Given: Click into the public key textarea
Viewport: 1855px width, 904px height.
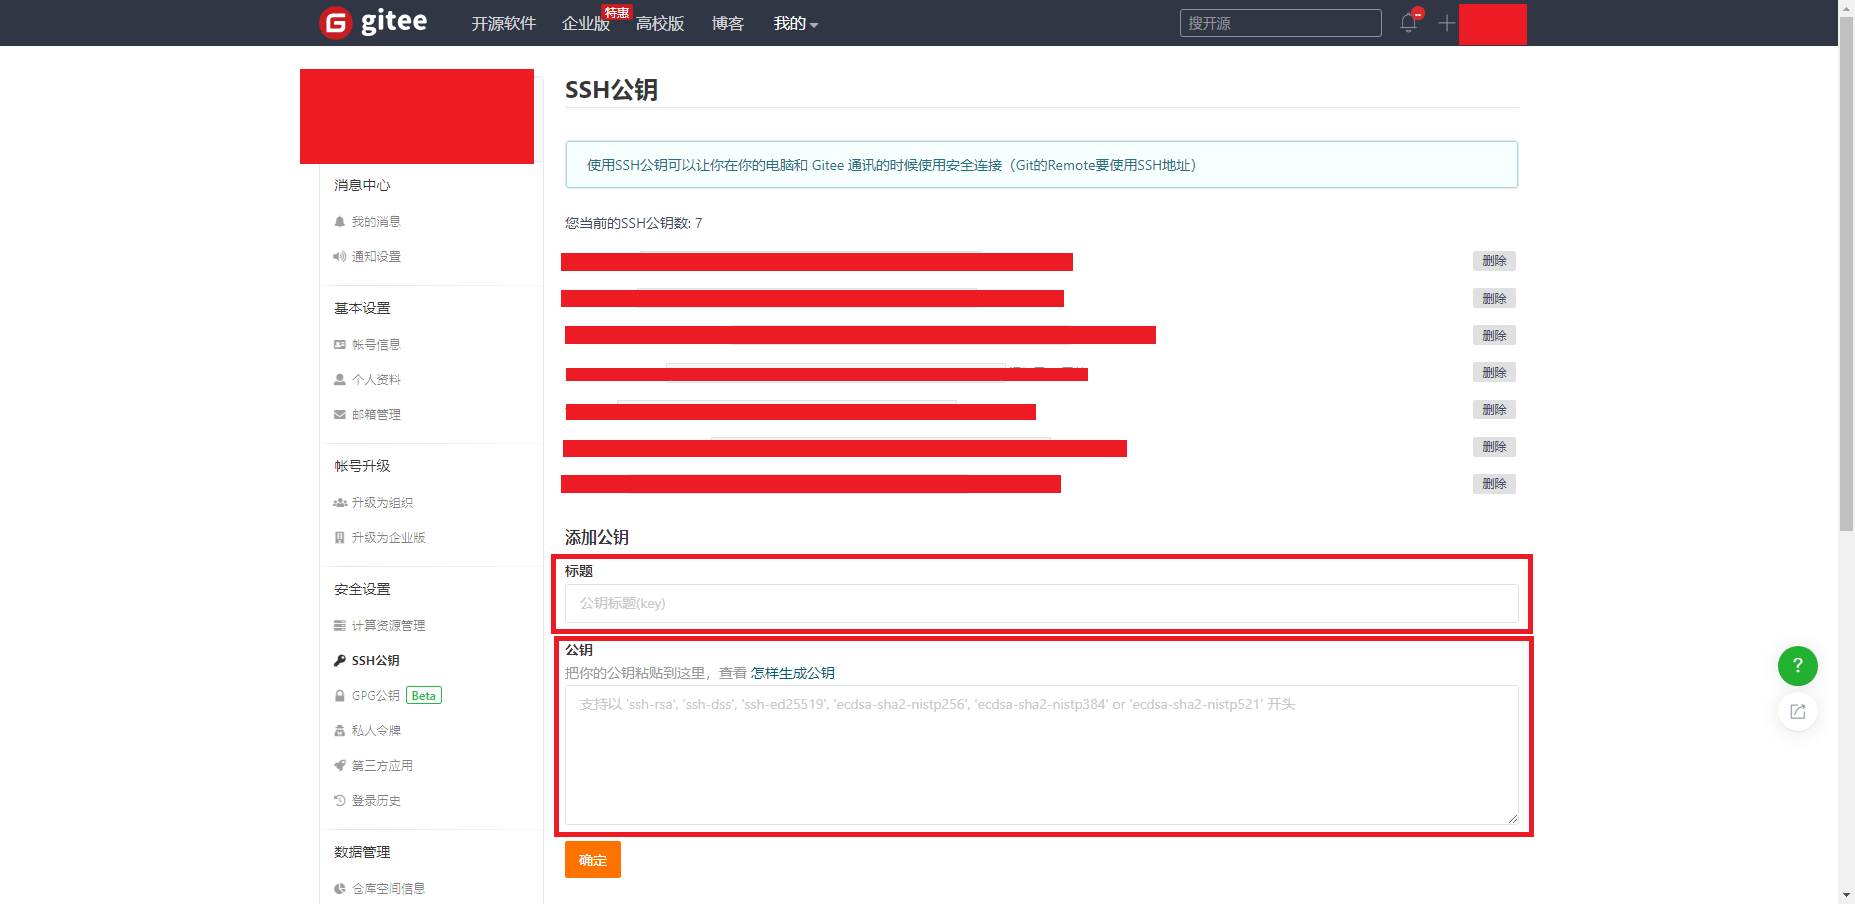Looking at the screenshot, I should 1041,755.
